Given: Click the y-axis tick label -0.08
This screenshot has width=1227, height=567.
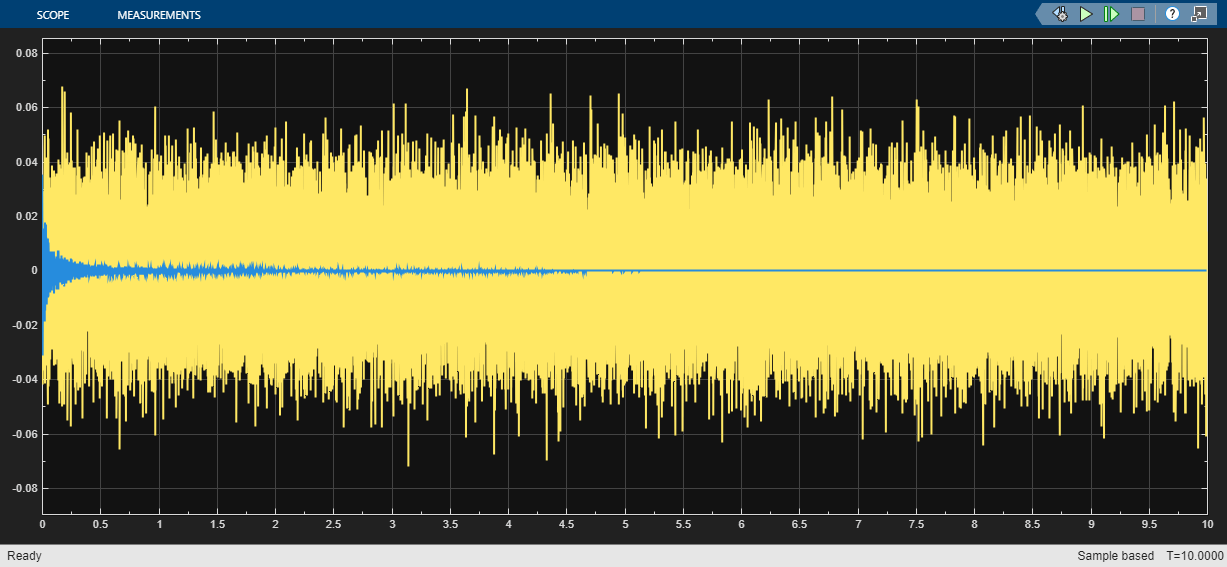Looking at the screenshot, I should point(24,488).
